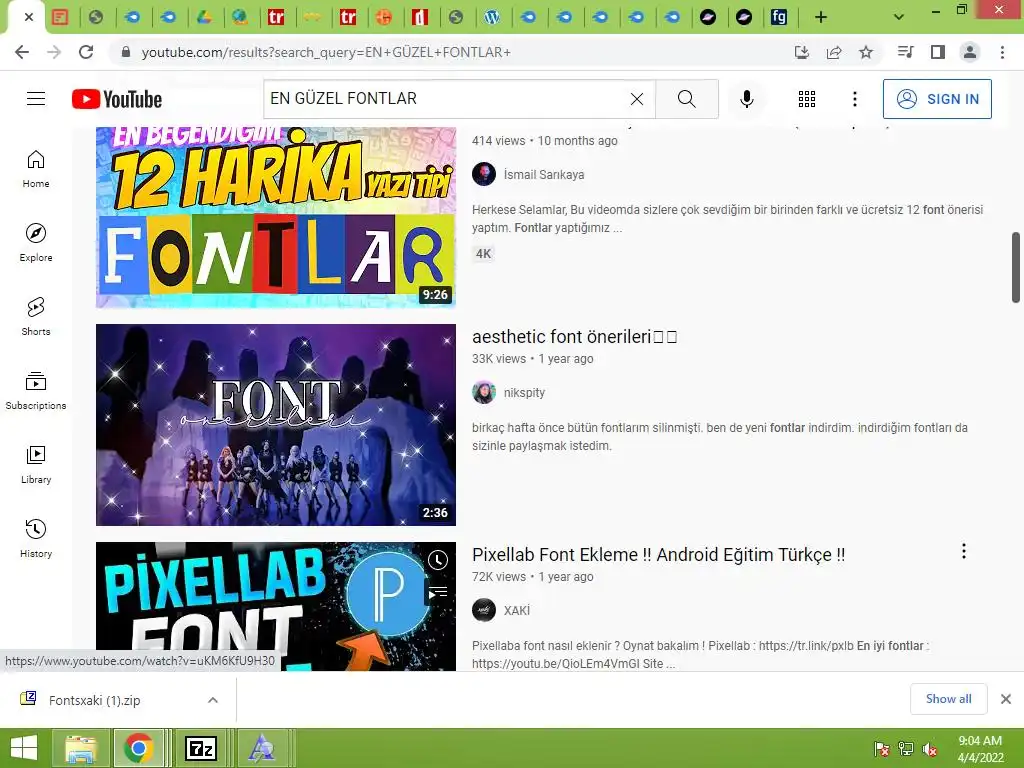Expand Fontsxaki (1).zip download options
1024x768 pixels.
pos(213,700)
